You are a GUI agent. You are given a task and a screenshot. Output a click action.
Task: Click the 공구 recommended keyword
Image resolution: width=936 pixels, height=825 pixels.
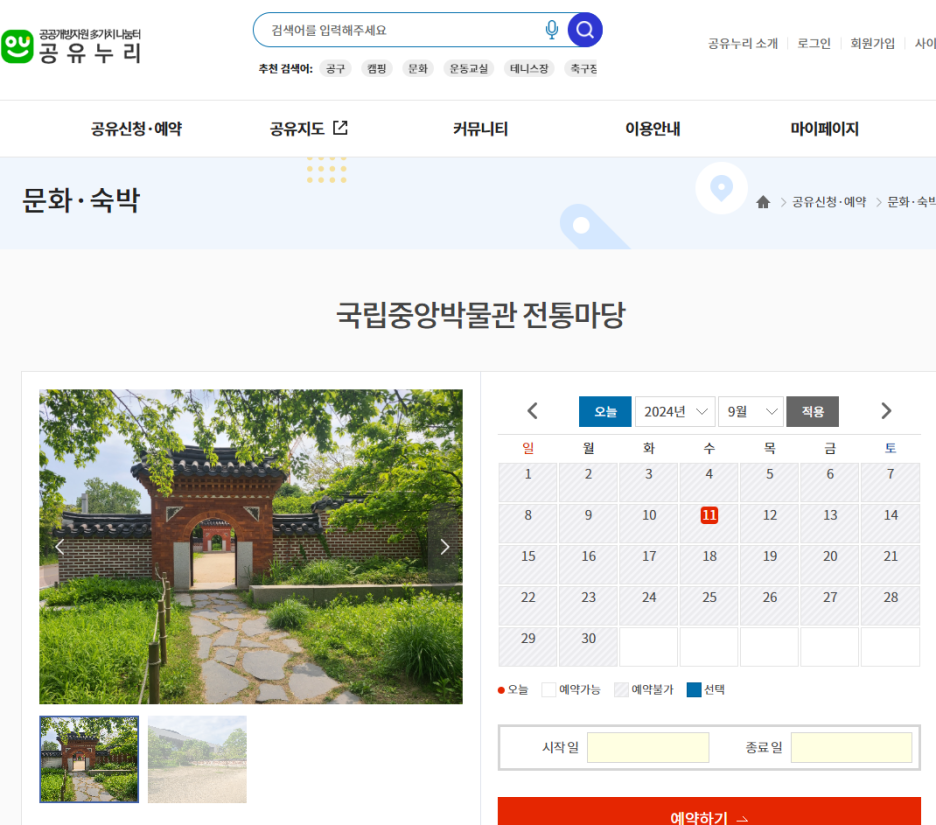click(x=335, y=69)
